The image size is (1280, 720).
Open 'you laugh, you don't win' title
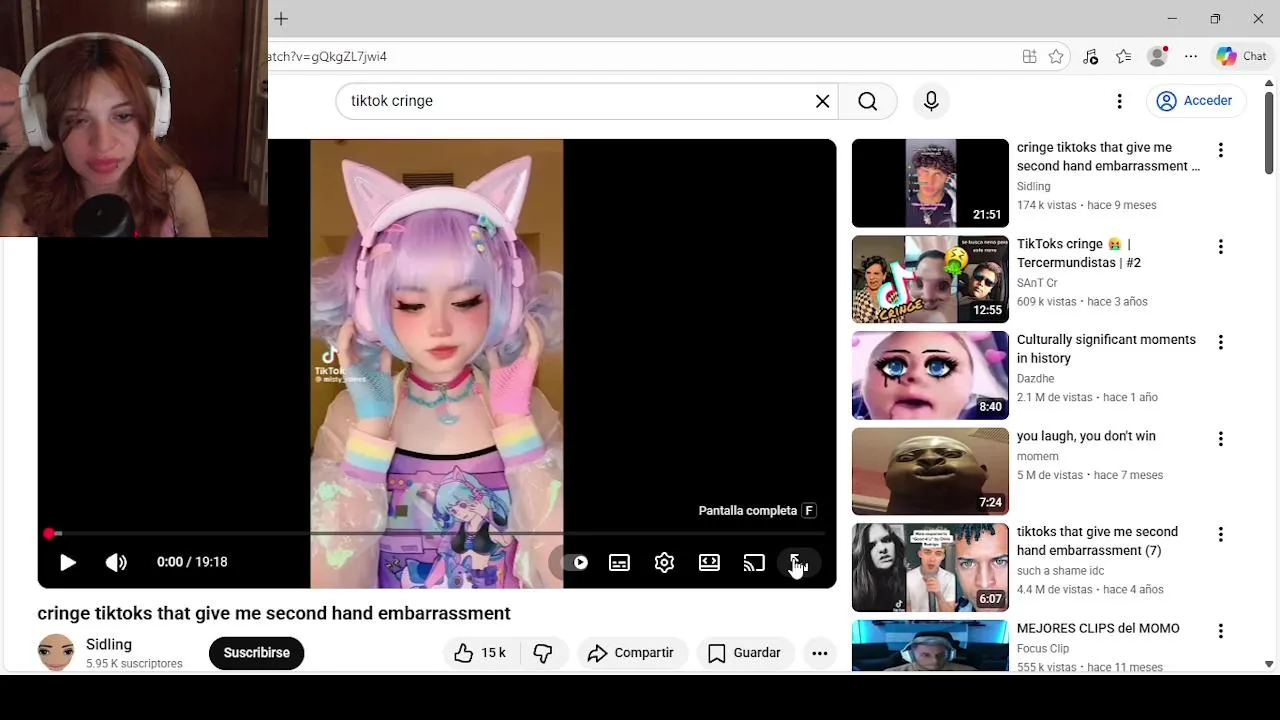(1086, 436)
